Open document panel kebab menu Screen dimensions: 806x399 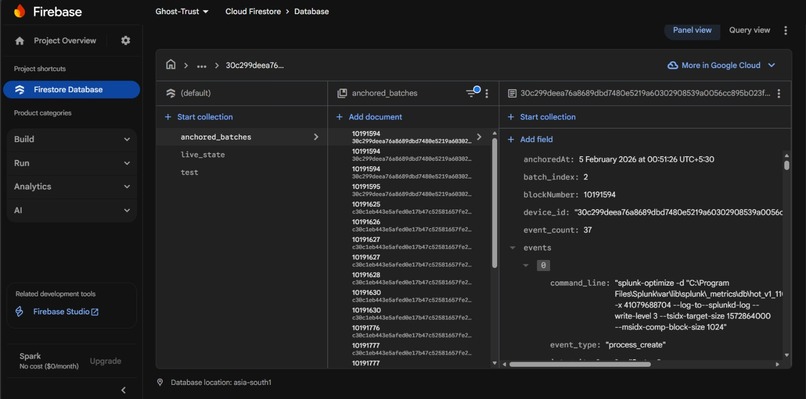[x=779, y=94]
